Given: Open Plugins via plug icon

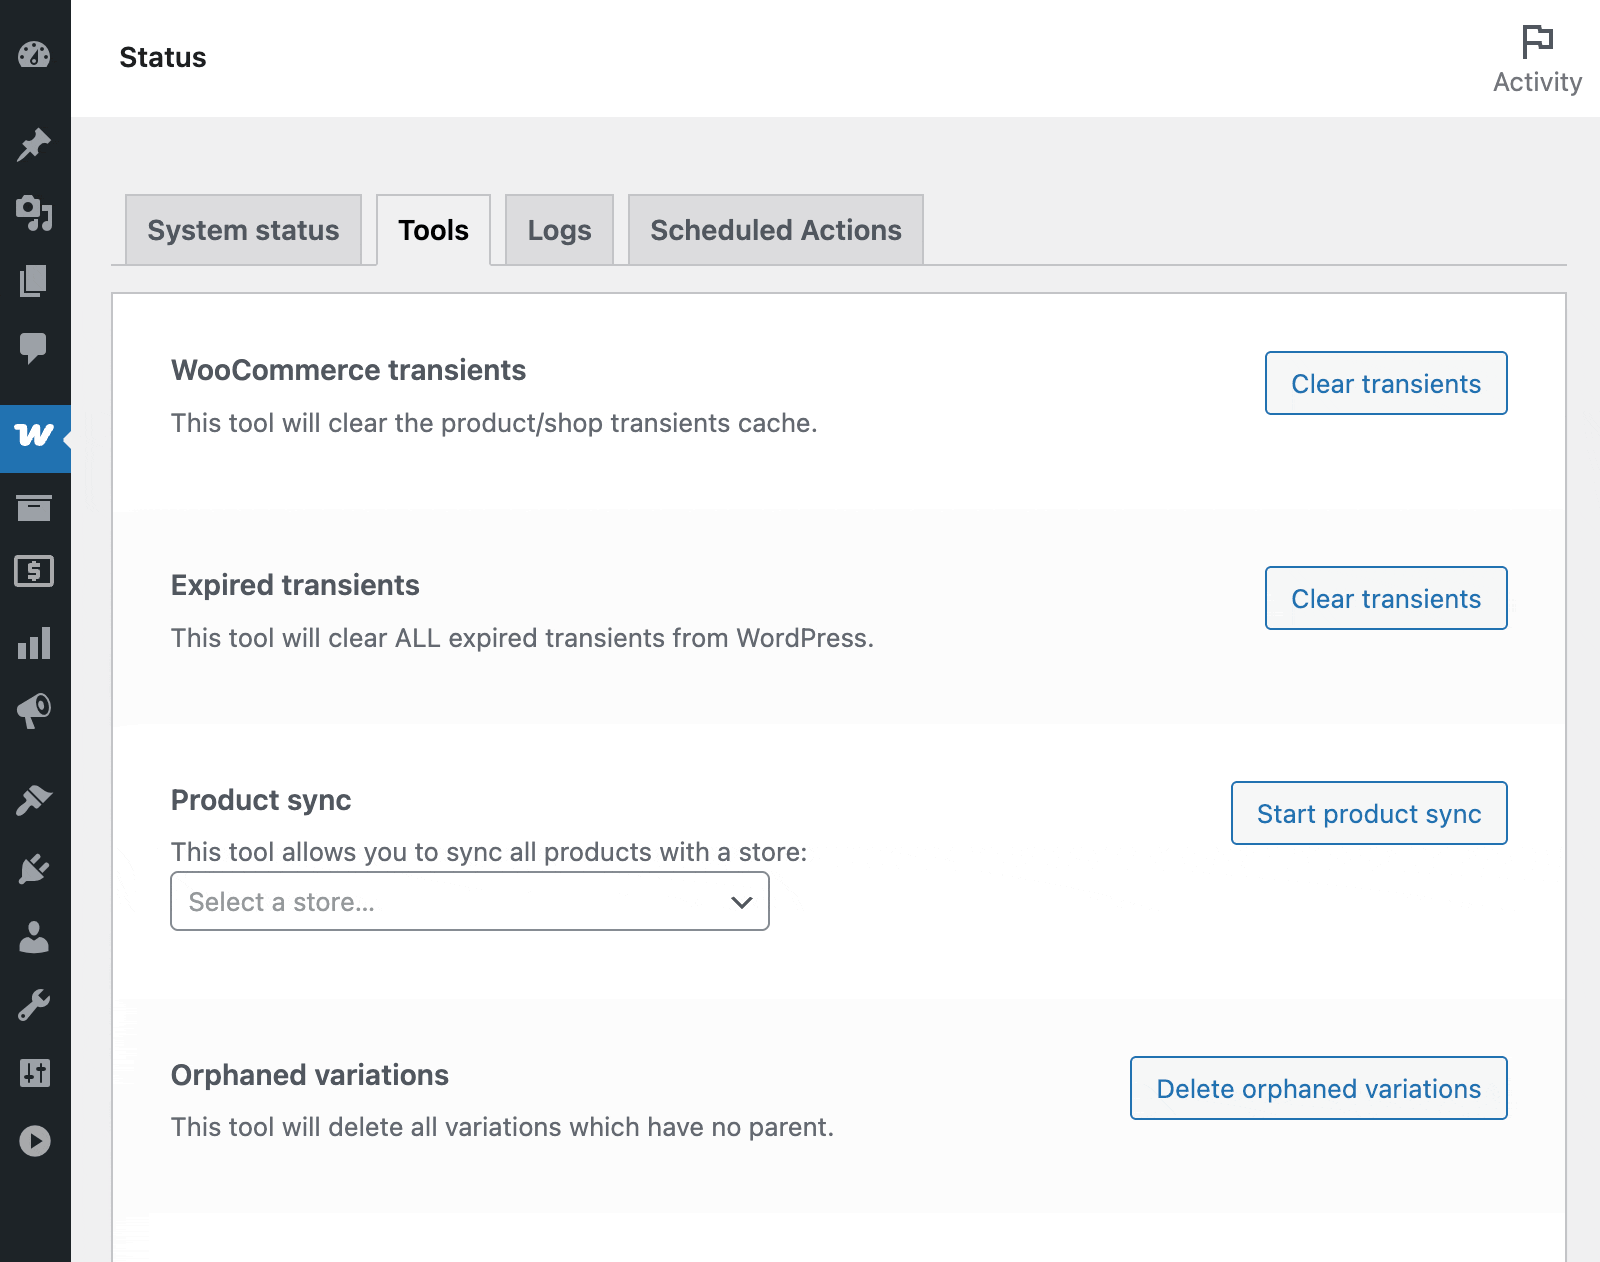Looking at the screenshot, I should (35, 868).
